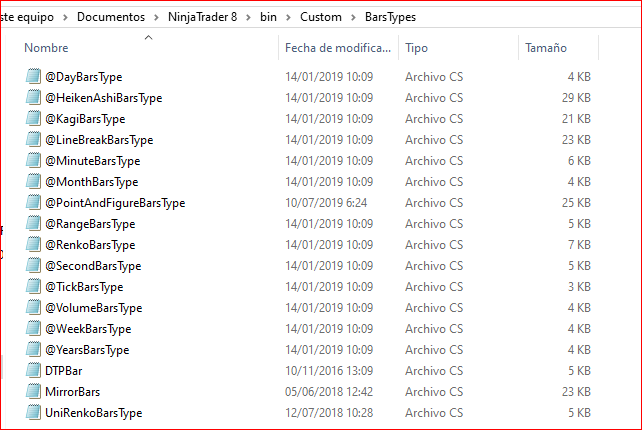
Task: Select the MirrorBars file icon
Action: [33, 391]
